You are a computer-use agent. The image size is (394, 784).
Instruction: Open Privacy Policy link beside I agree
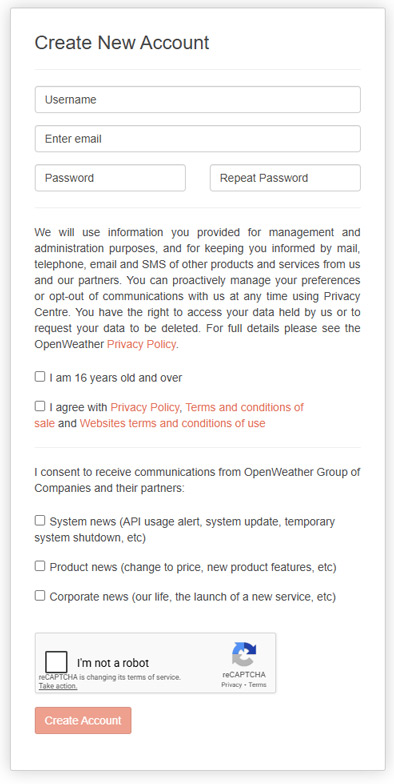(144, 408)
